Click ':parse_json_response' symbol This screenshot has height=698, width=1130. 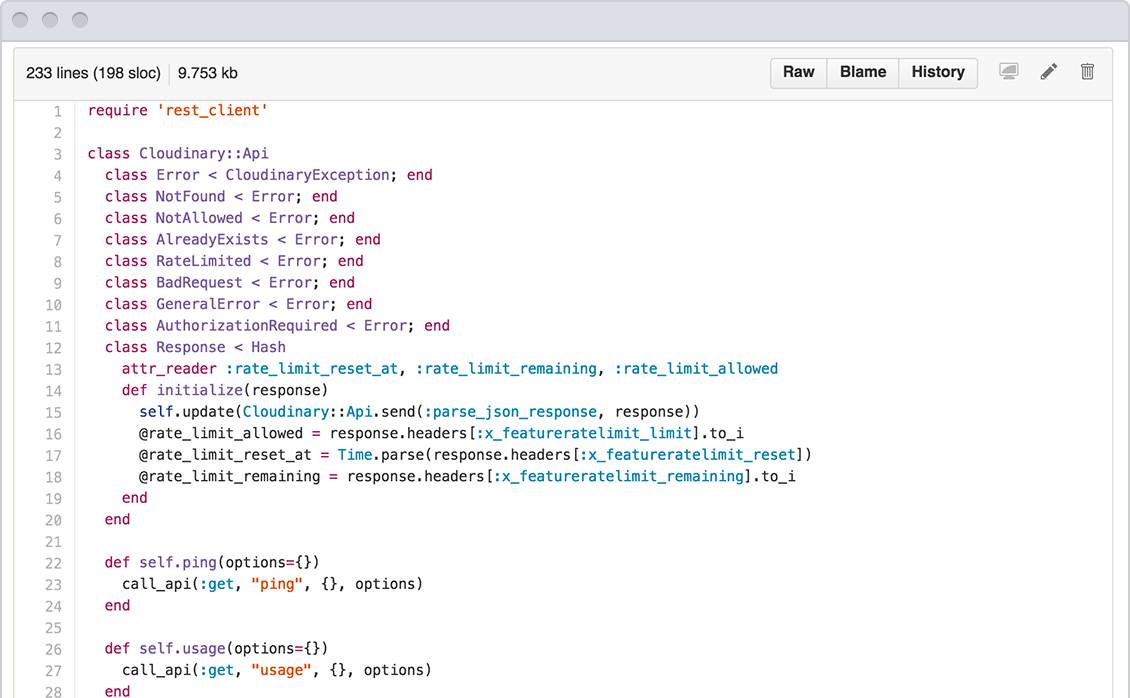point(511,412)
